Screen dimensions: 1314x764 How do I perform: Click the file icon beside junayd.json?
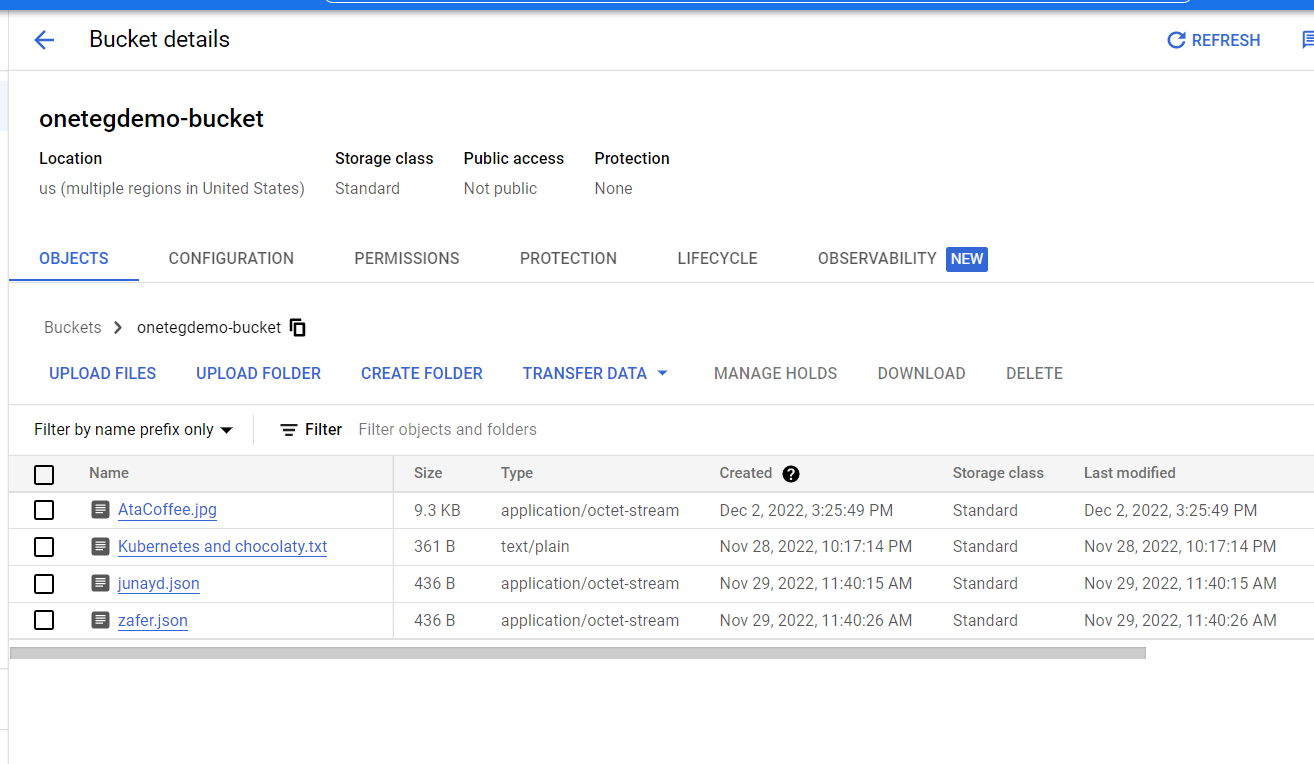point(100,583)
